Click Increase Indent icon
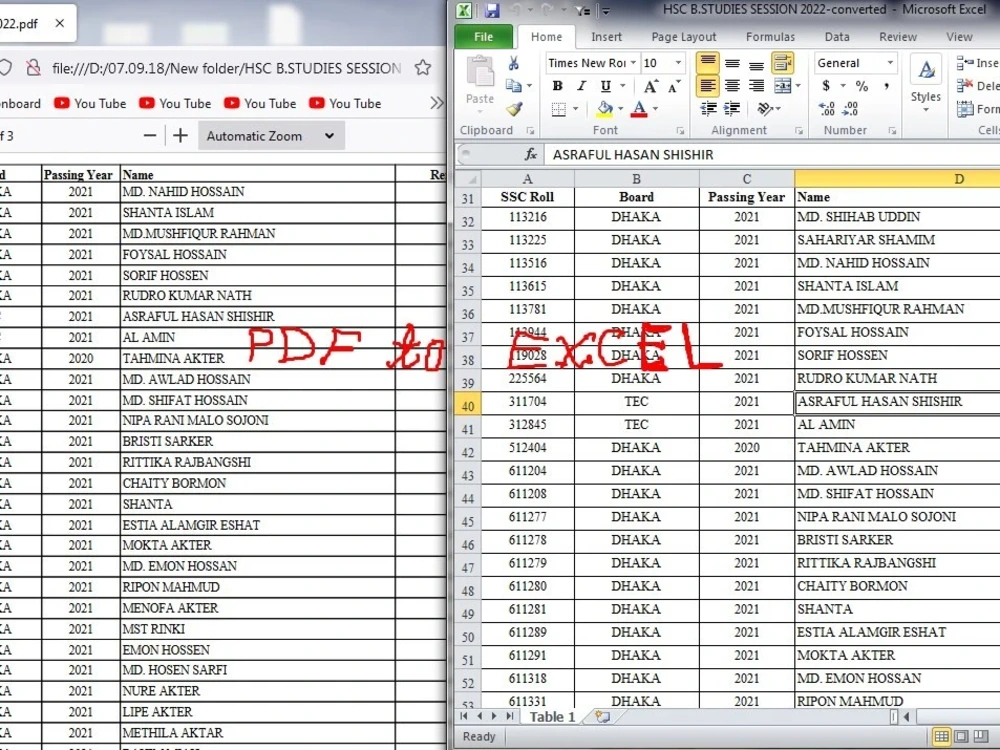Viewport: 1000px width, 750px height. tap(732, 109)
